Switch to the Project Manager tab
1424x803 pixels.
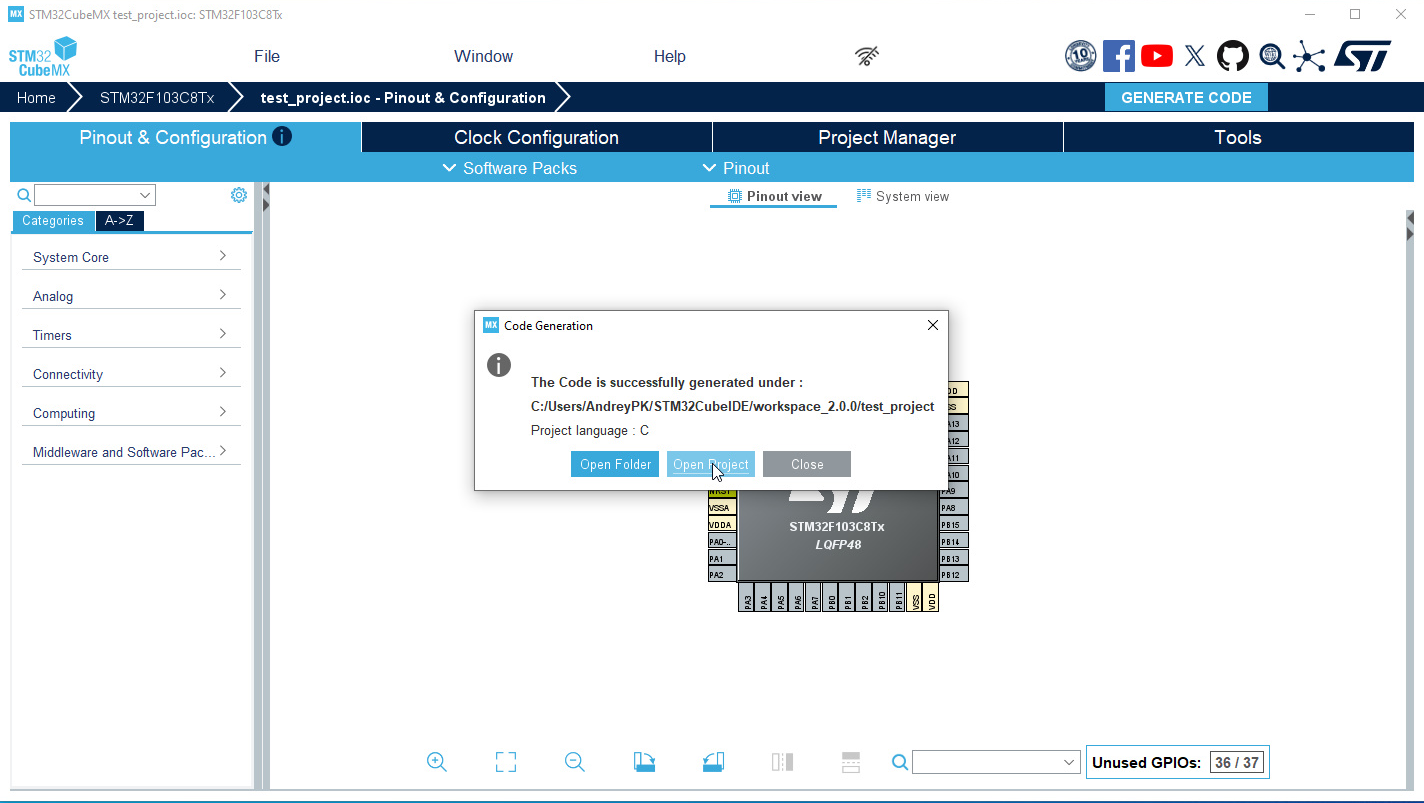(x=887, y=137)
